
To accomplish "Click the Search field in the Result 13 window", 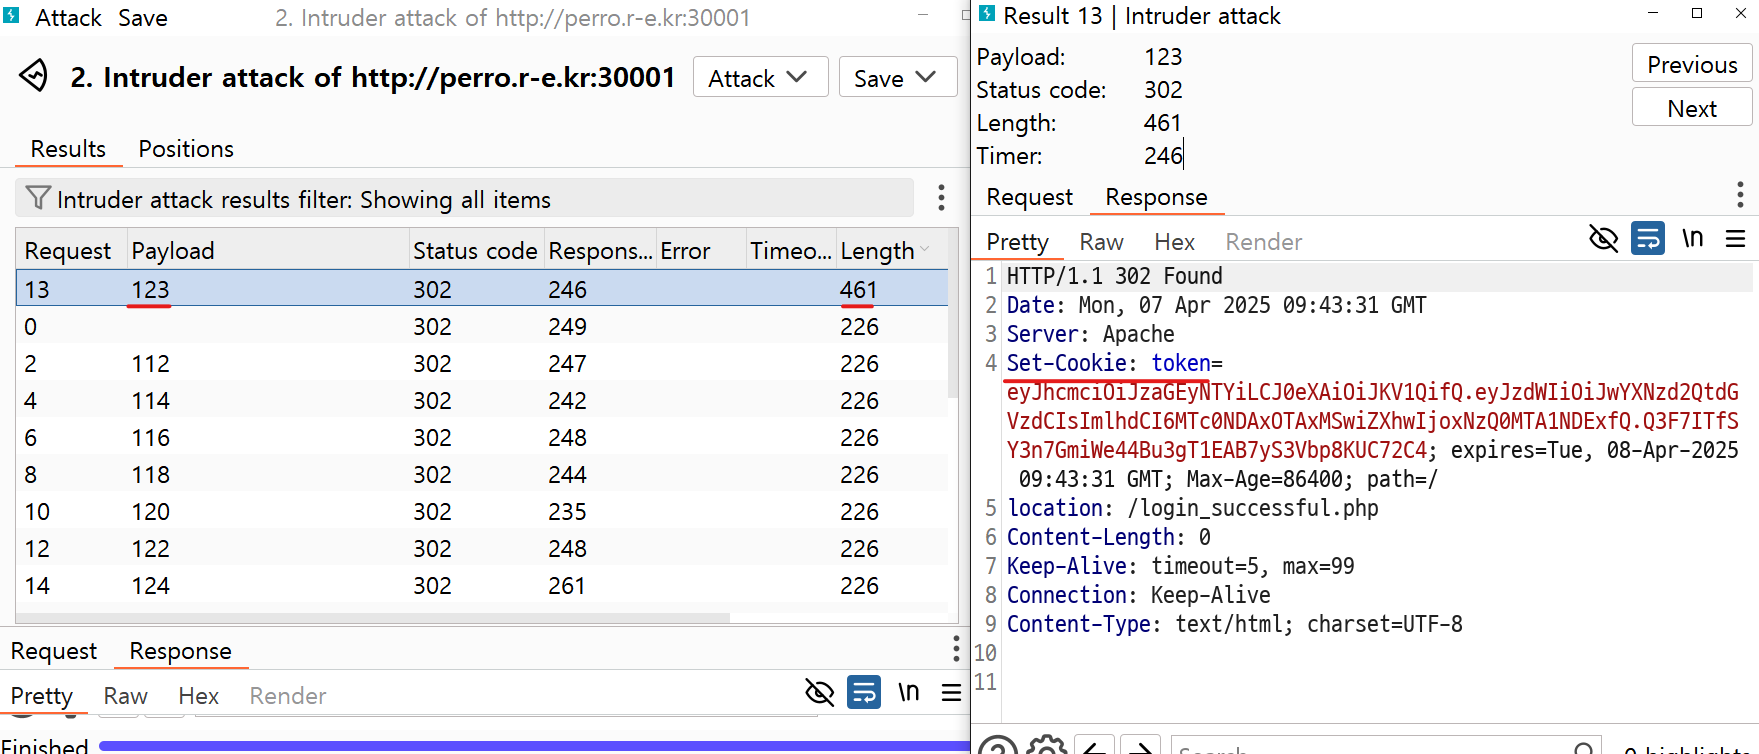I will [1386, 747].
